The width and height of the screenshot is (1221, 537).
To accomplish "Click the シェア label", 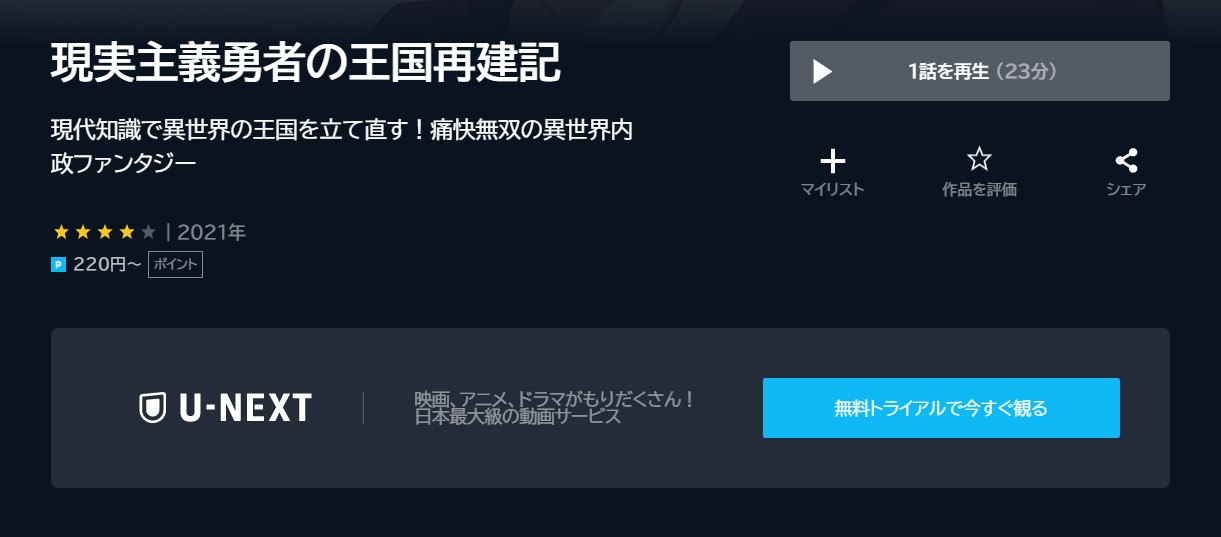I will point(1126,189).
